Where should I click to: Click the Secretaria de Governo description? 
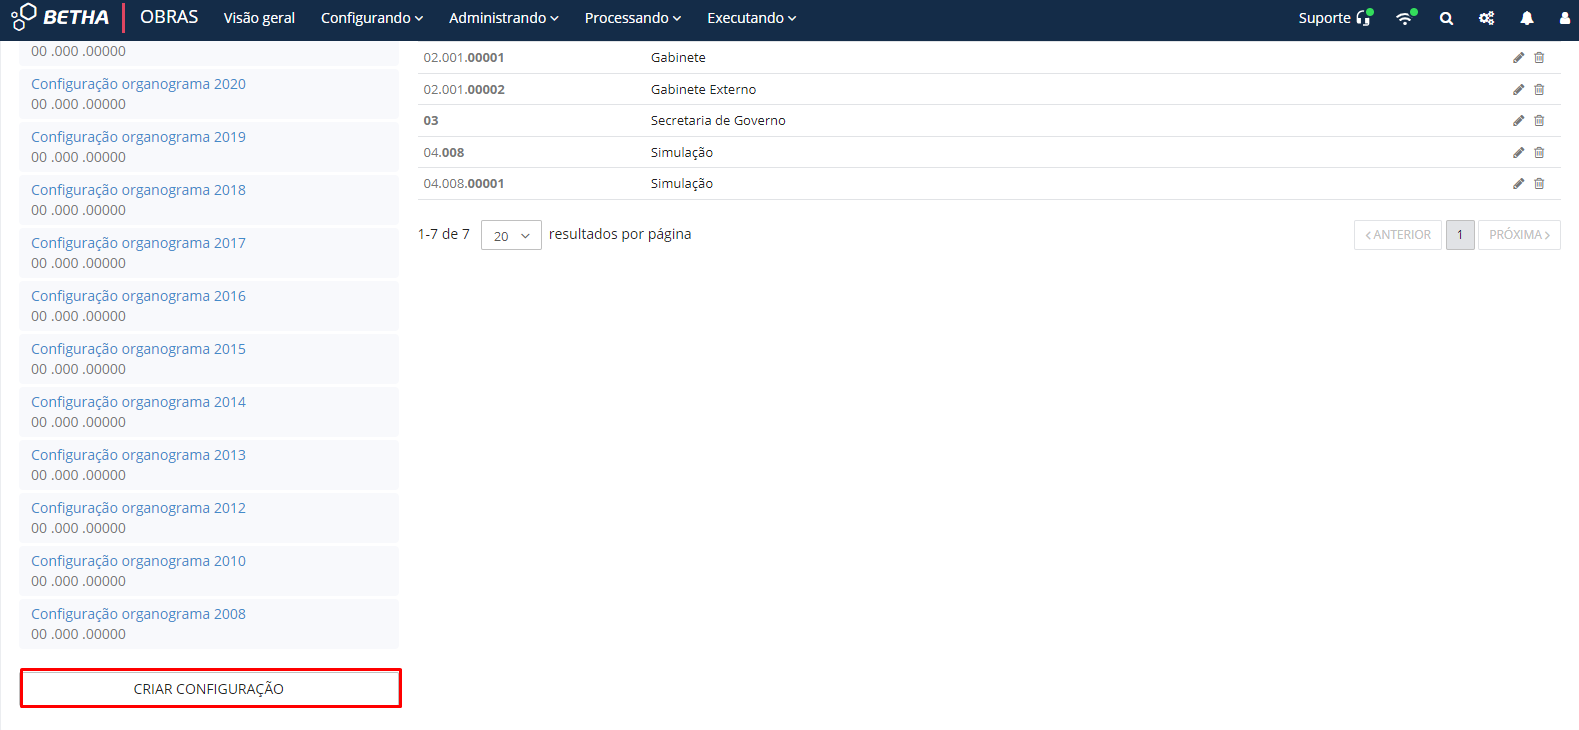718,121
